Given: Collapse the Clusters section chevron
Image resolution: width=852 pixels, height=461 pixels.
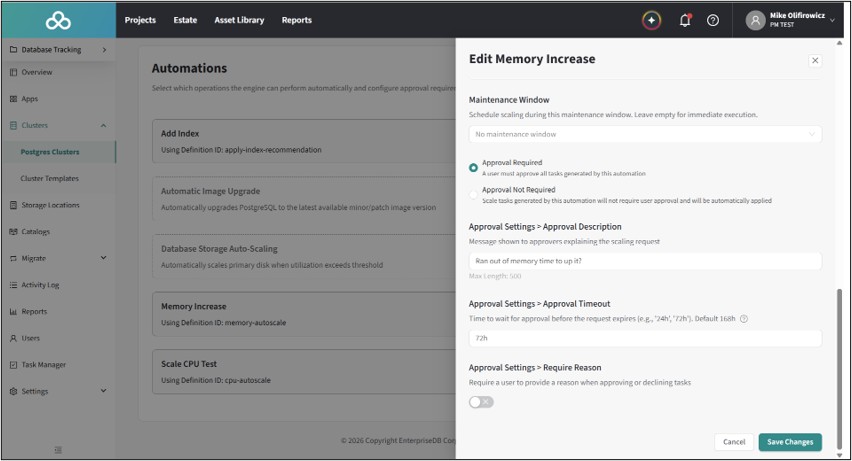Looking at the screenshot, I should [x=103, y=126].
